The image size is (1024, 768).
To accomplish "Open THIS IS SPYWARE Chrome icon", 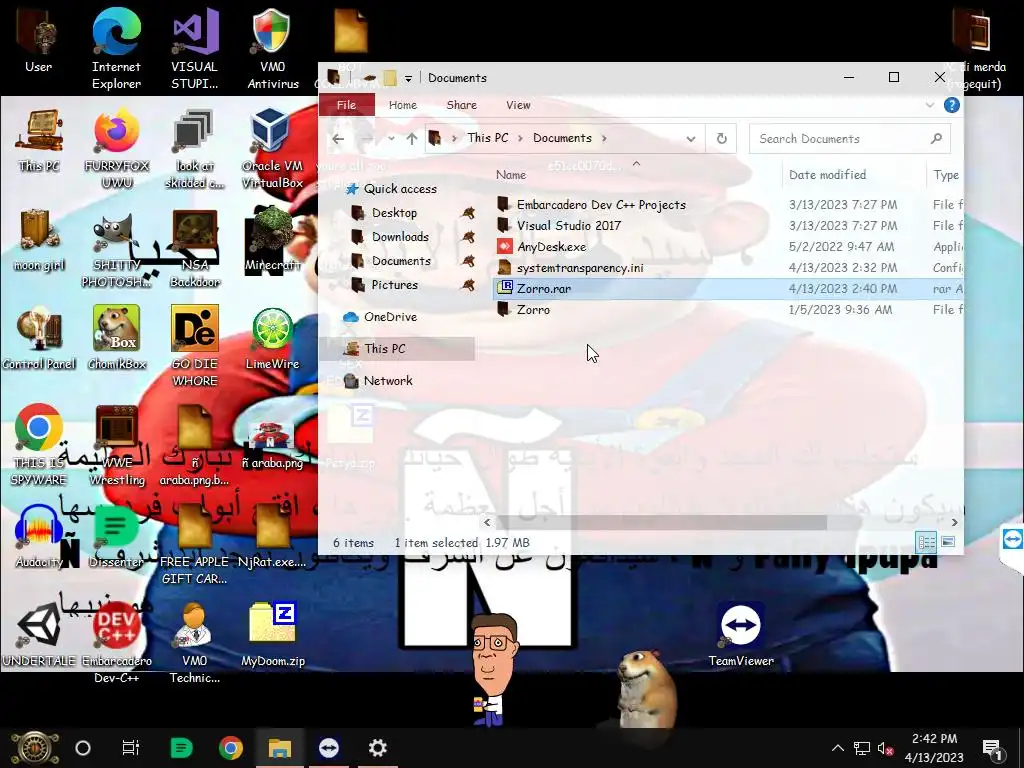I will click(39, 445).
